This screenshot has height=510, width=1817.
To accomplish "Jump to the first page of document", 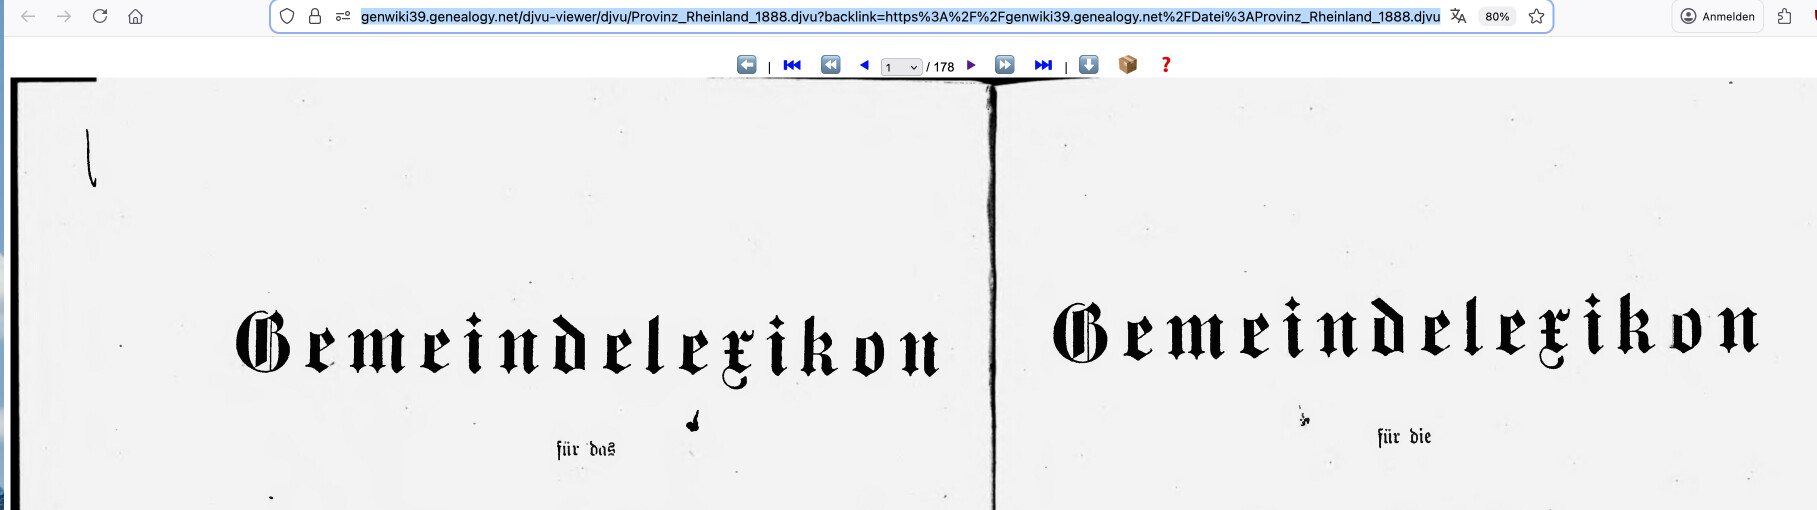I will (792, 65).
